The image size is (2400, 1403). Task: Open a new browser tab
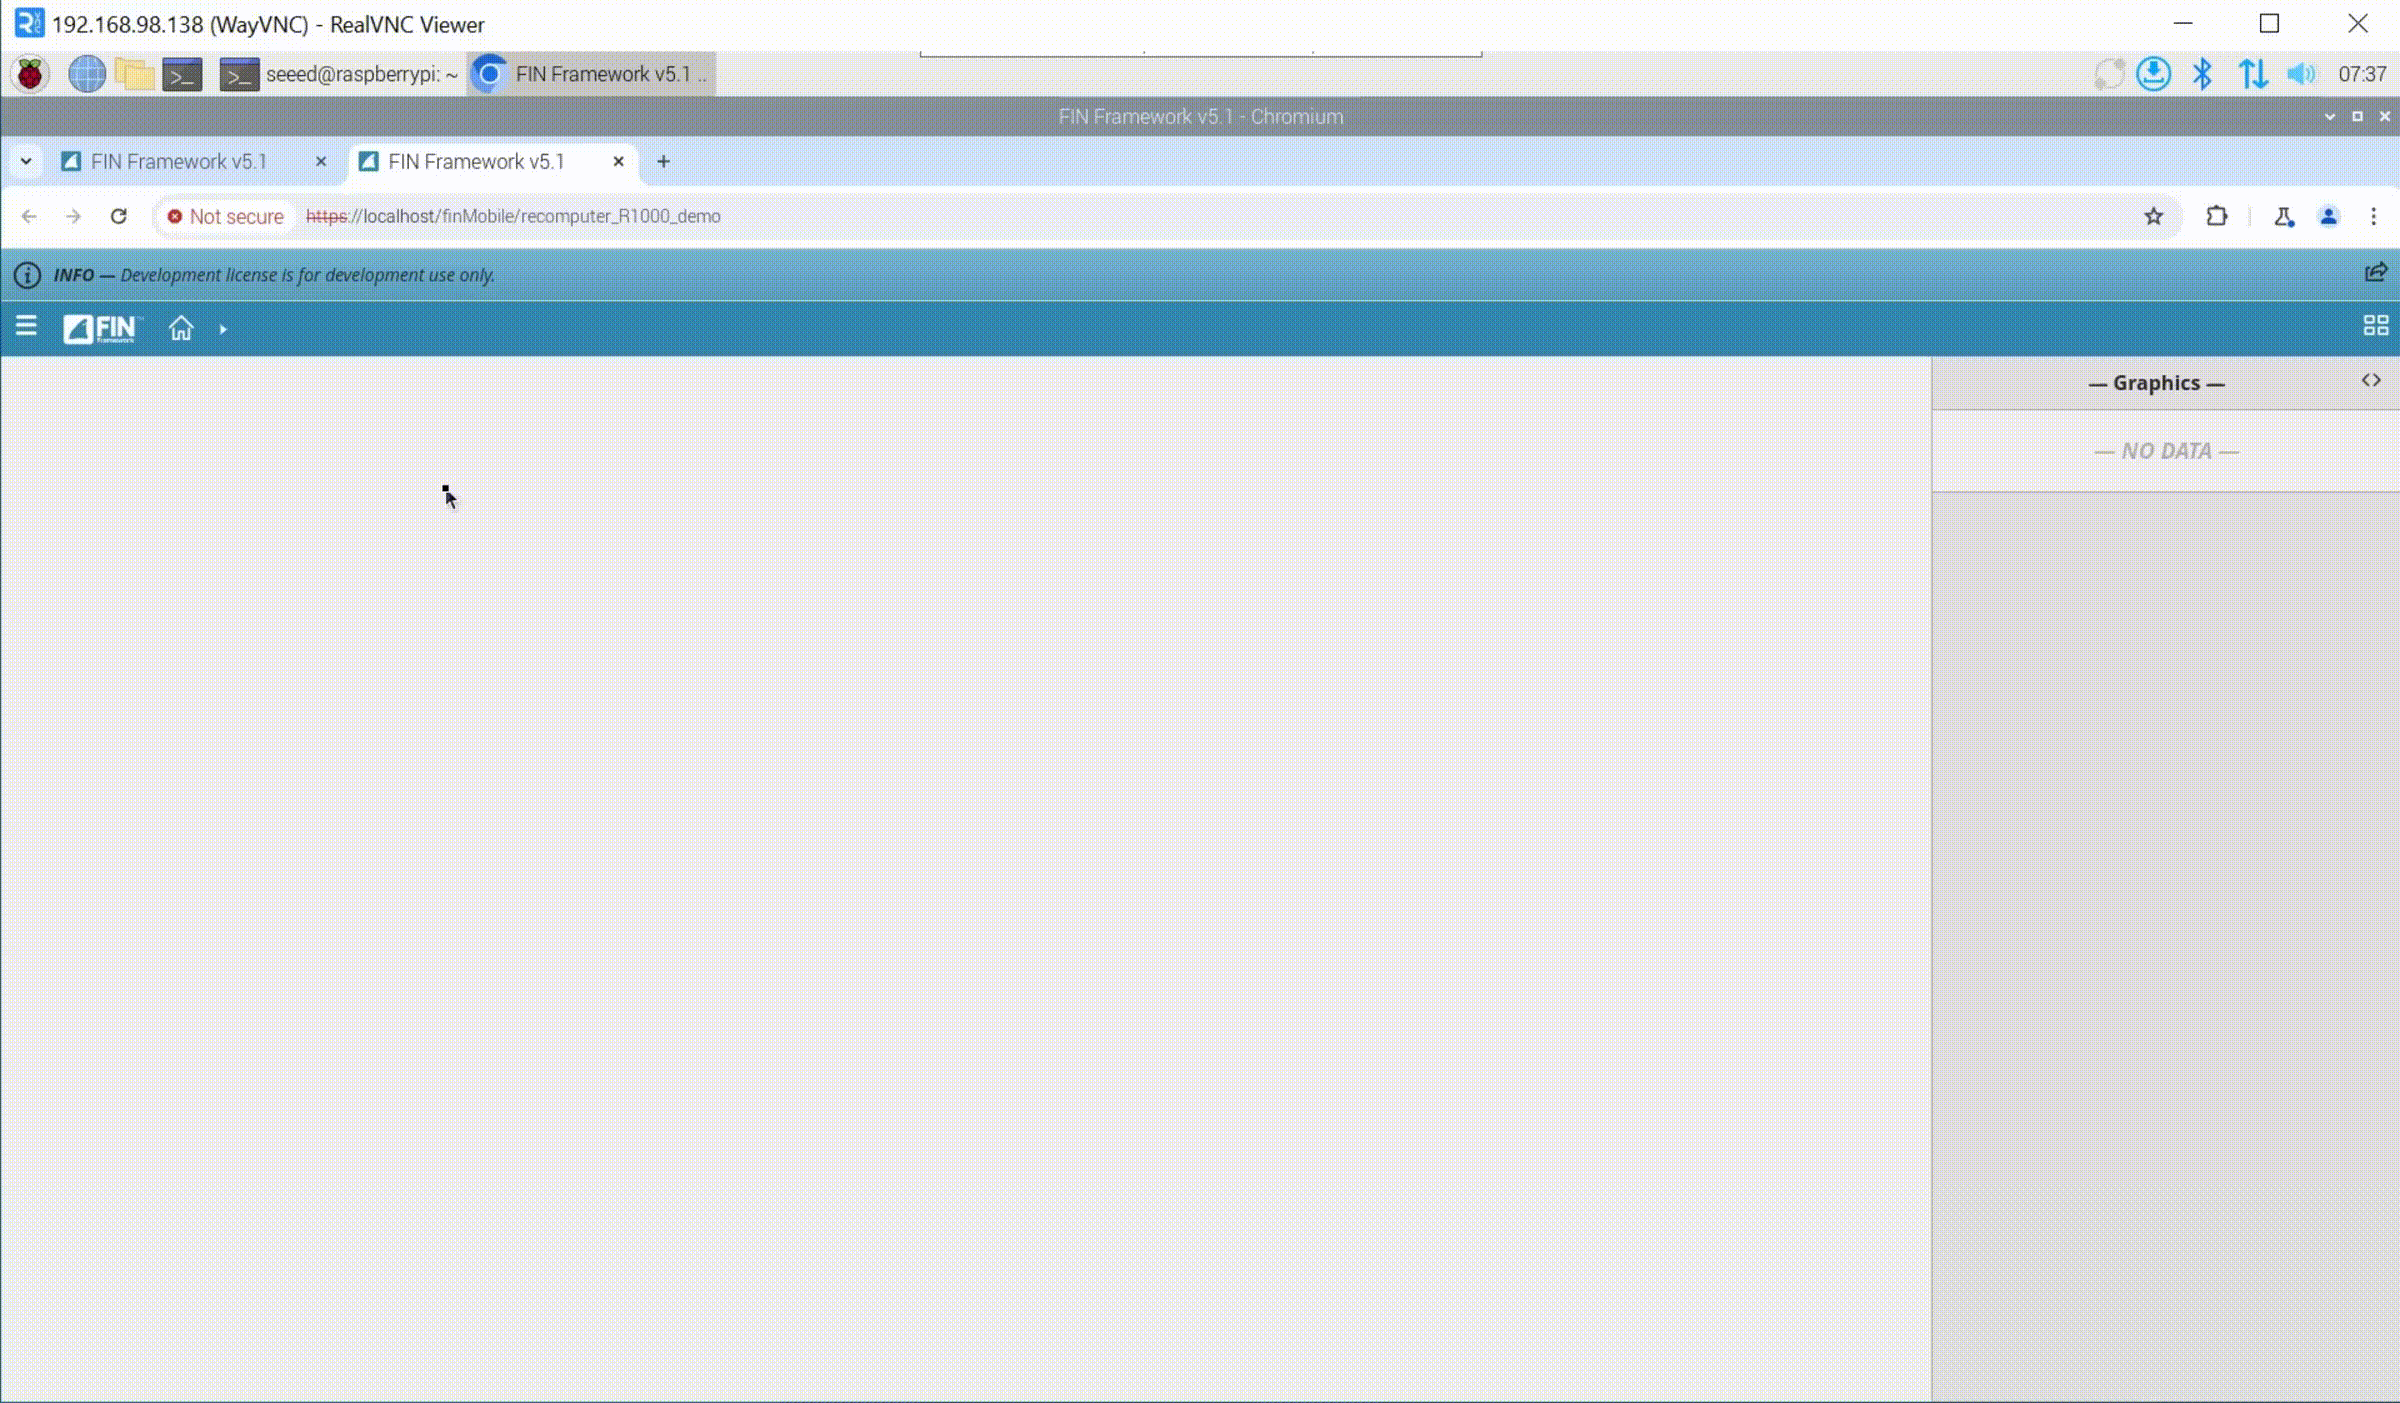tap(663, 162)
